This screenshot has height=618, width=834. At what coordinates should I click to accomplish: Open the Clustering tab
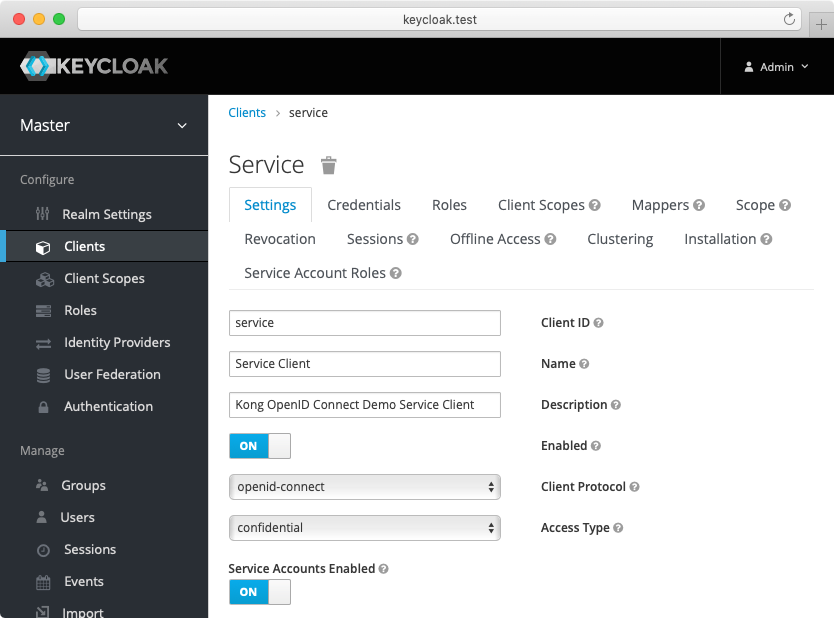pos(620,239)
